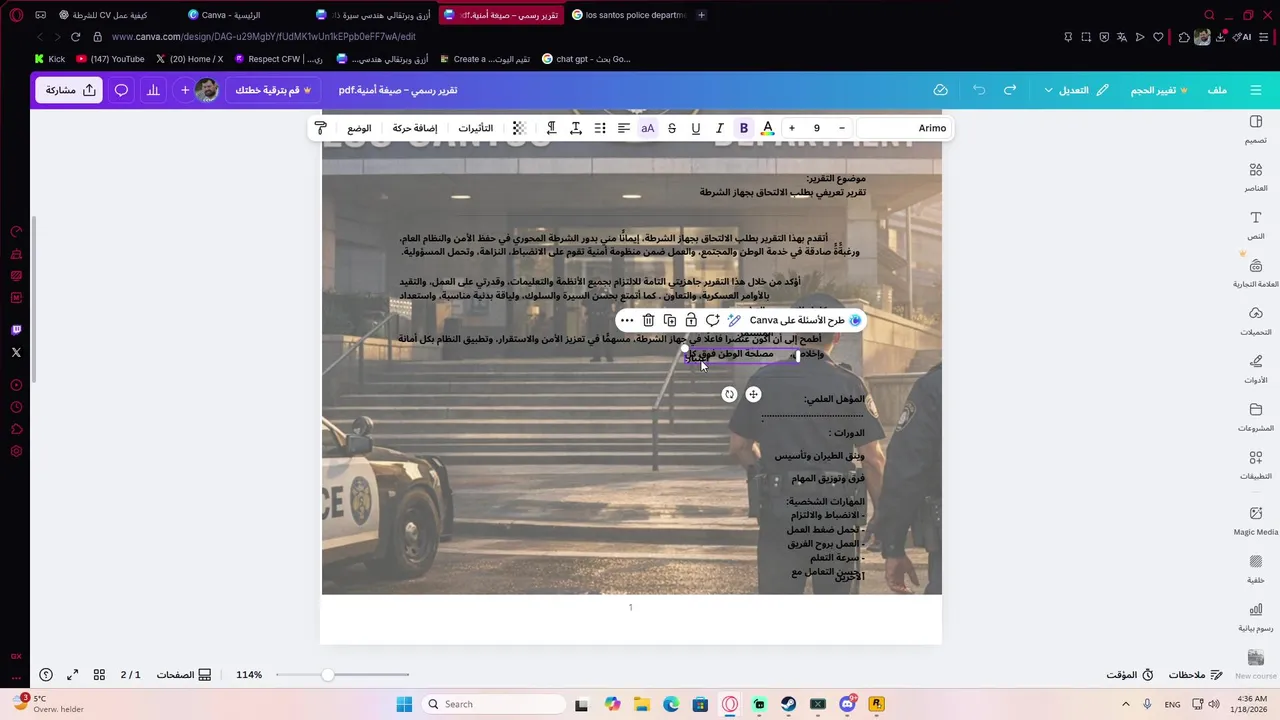
Task: Open المؤقت timer tool
Action: click(x=1130, y=675)
